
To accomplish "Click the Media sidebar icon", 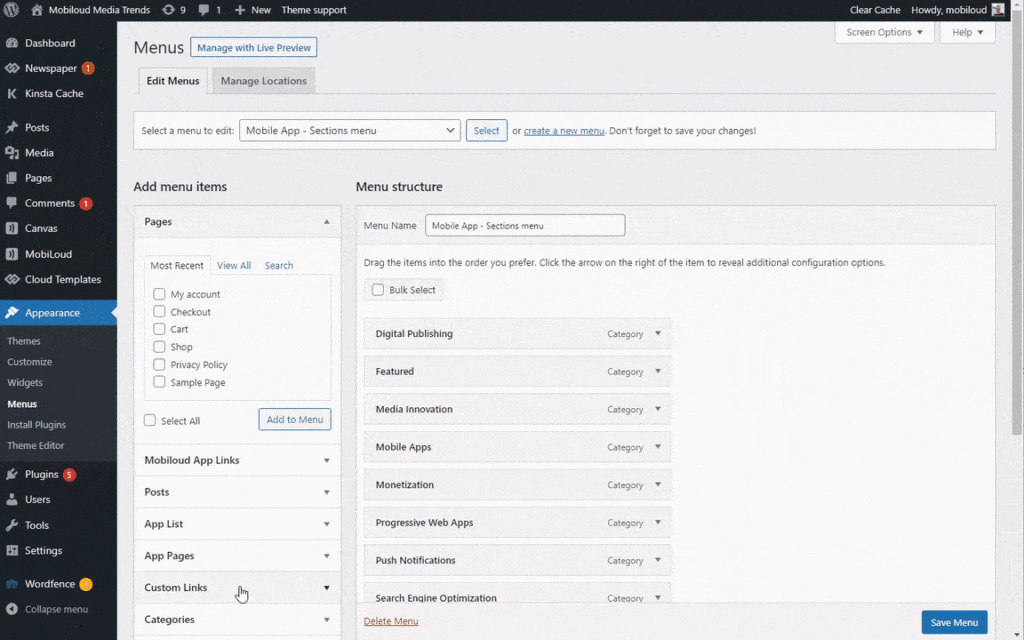I will 12,153.
